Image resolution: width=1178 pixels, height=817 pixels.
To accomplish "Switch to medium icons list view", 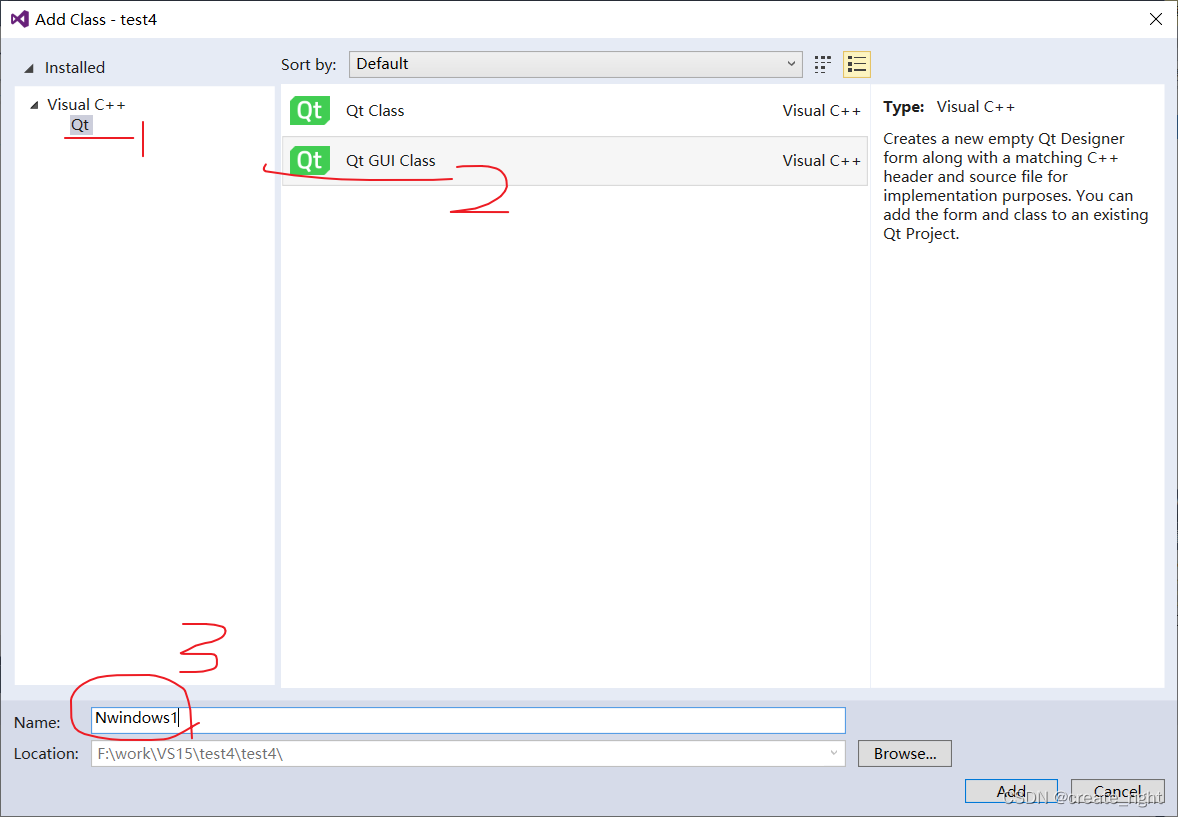I will tap(856, 65).
